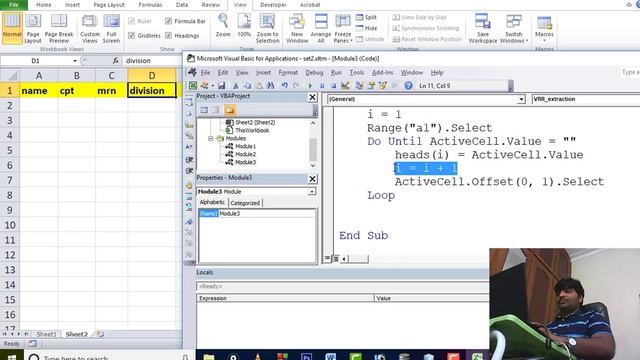This screenshot has width=640, height=360.
Task: Switch to the Formulas ribbon tab
Action: (x=150, y=5)
